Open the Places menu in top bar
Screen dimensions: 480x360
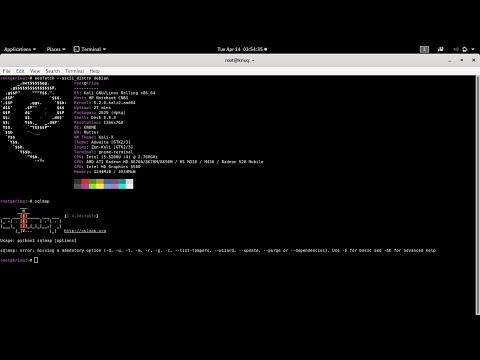[x=56, y=49]
